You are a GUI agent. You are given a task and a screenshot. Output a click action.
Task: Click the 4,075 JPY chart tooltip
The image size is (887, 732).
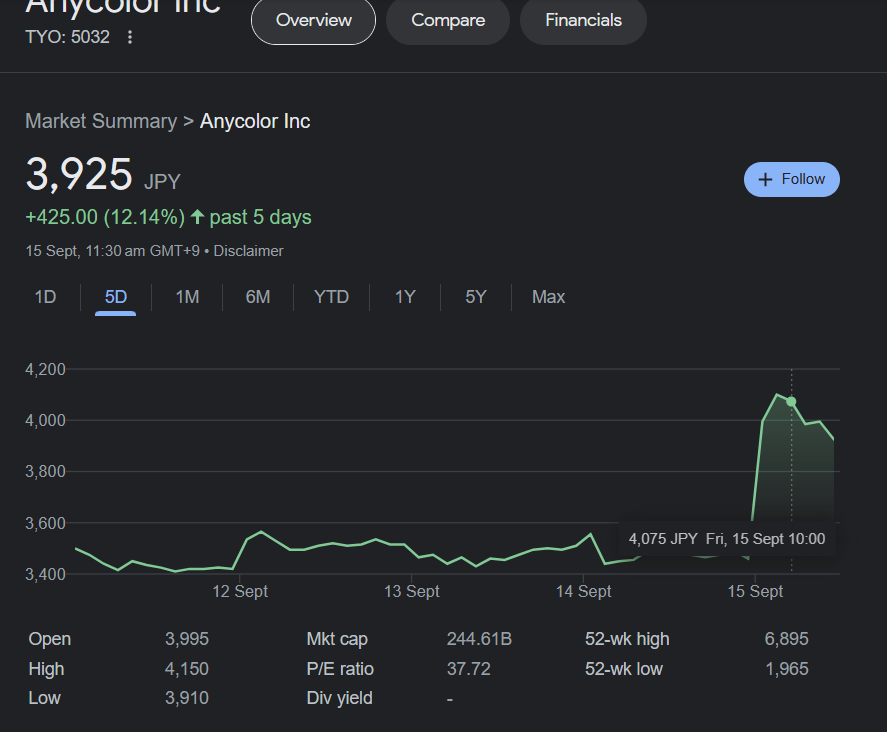pos(727,539)
